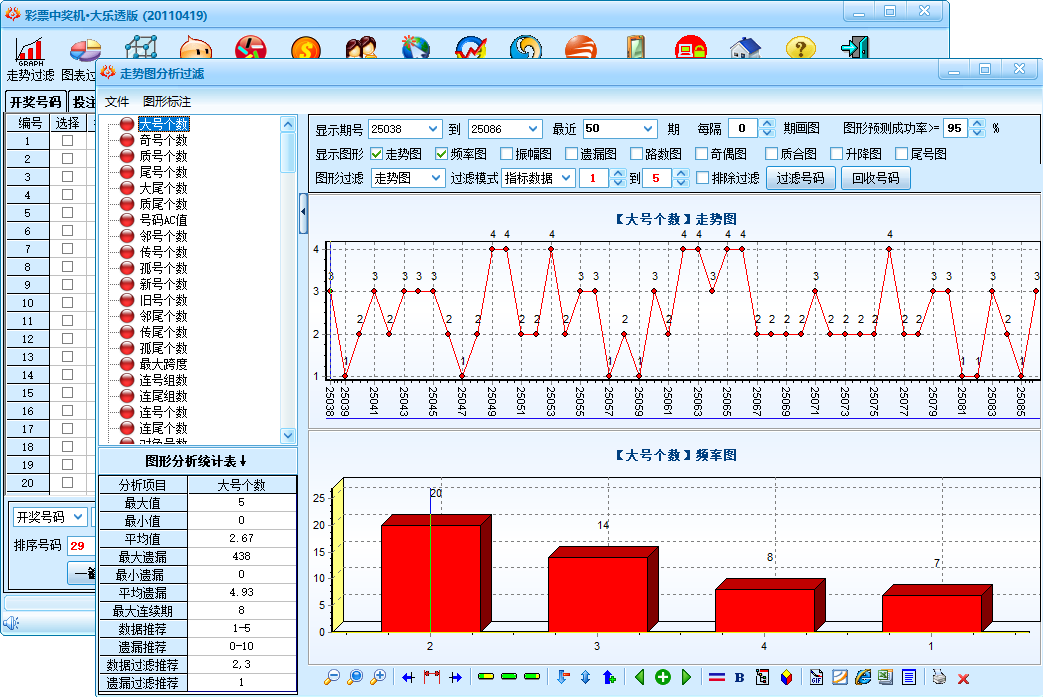This screenshot has width=1043, height=697.
Task: Click the printer icon in chart toolbar
Action: coord(940,677)
